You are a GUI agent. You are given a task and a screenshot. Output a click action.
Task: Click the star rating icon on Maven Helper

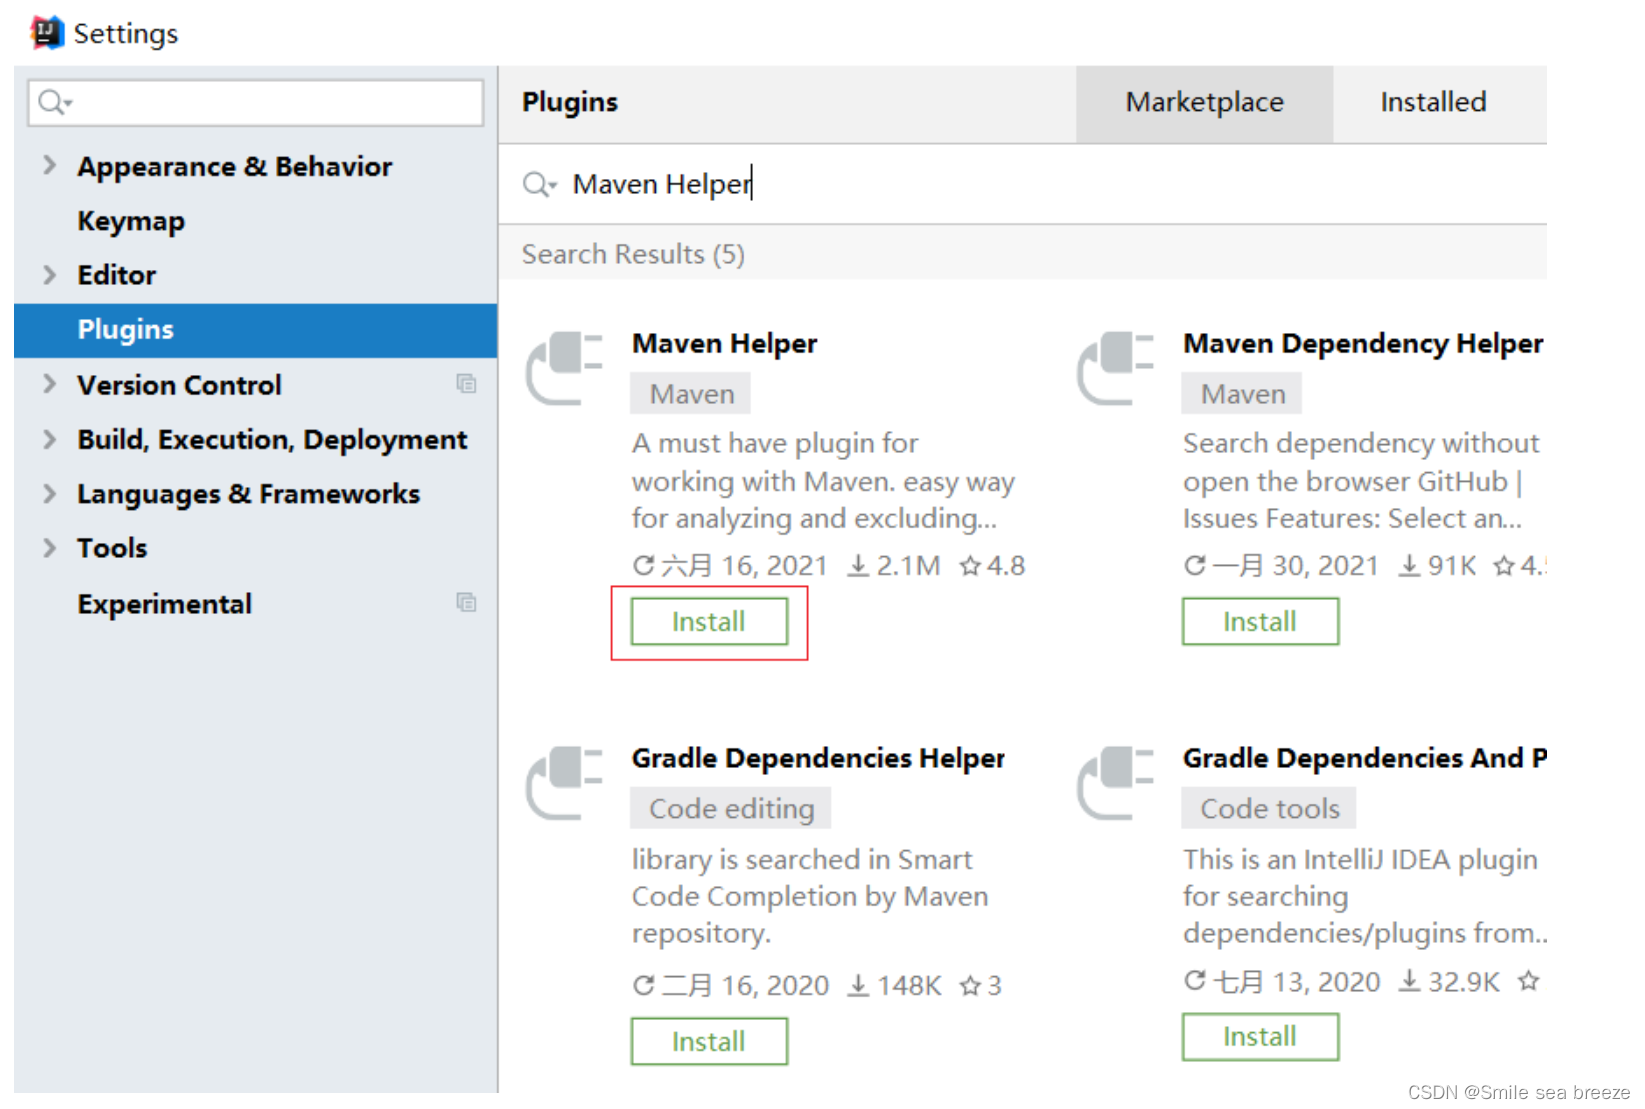(x=969, y=566)
